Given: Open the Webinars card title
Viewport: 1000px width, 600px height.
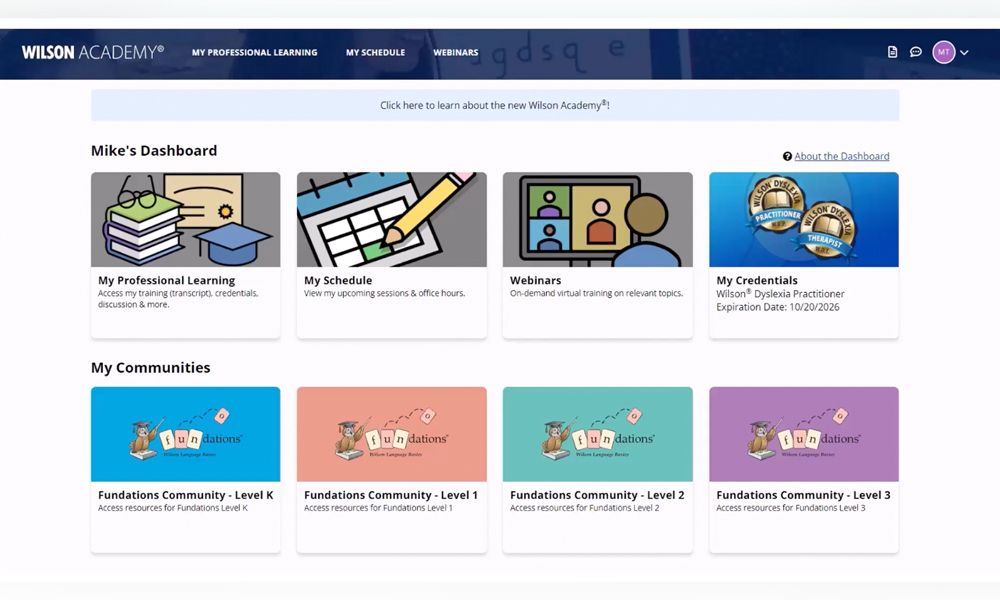Looking at the screenshot, I should (x=536, y=280).
